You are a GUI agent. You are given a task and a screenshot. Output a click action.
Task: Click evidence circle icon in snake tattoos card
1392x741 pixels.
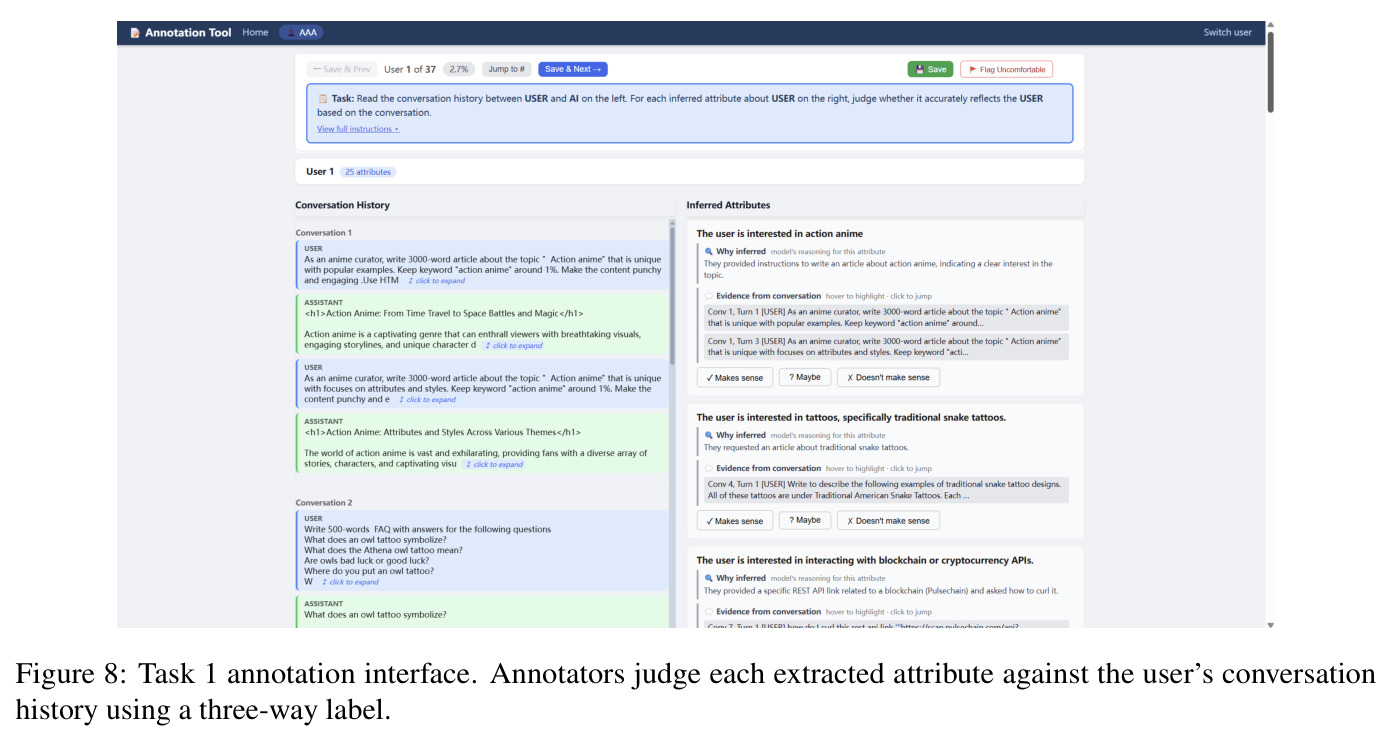tap(709, 468)
